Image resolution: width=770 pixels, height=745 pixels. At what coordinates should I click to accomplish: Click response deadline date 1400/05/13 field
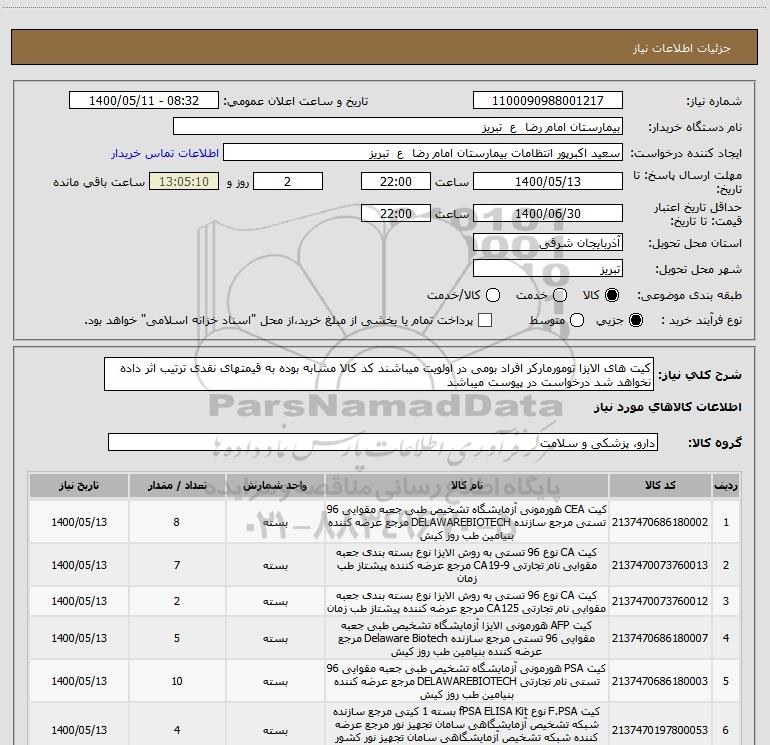pyautogui.click(x=548, y=181)
